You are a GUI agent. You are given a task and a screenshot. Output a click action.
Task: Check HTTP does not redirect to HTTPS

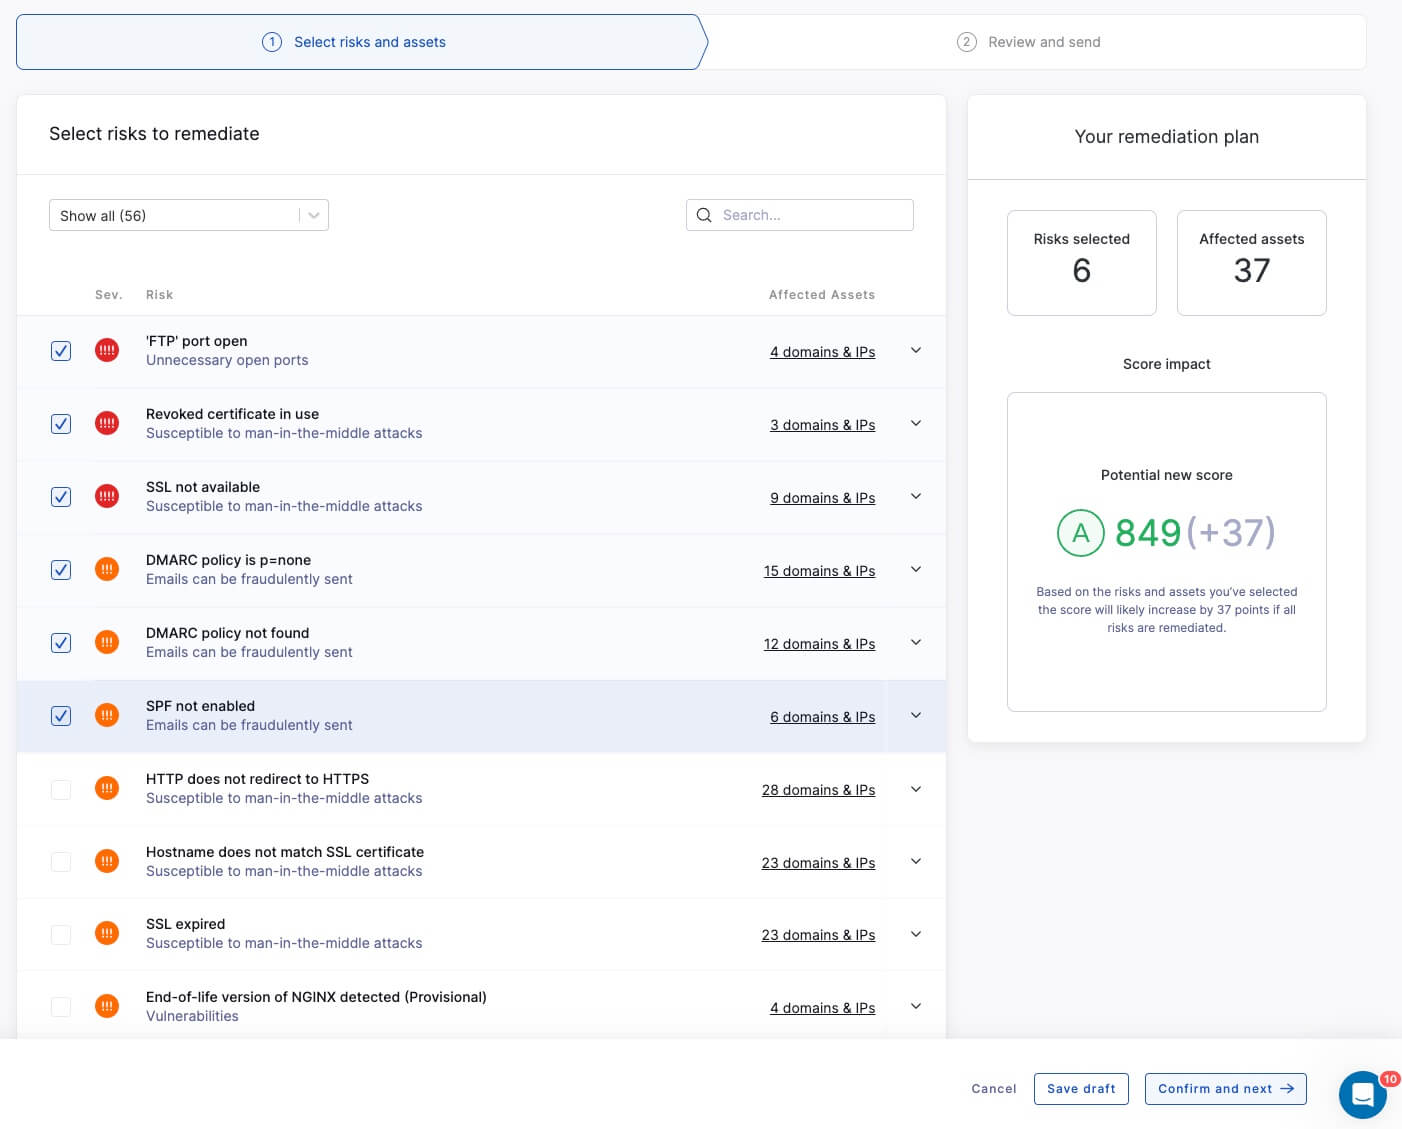pyautogui.click(x=61, y=789)
